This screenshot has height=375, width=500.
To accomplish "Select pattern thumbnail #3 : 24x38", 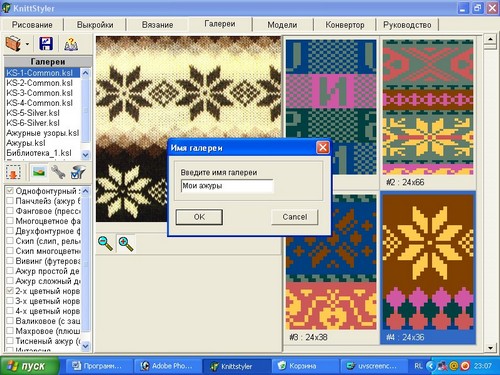I will [331, 268].
